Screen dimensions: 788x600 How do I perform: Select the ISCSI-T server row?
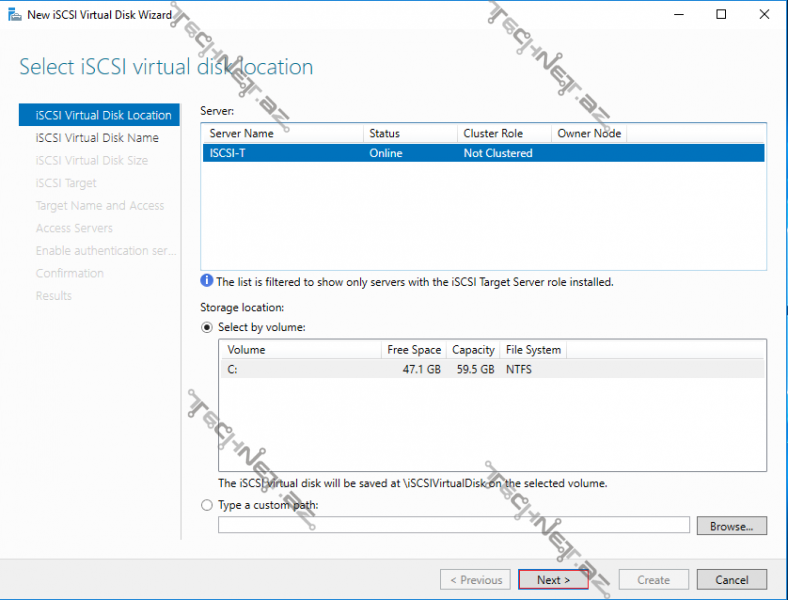482,153
